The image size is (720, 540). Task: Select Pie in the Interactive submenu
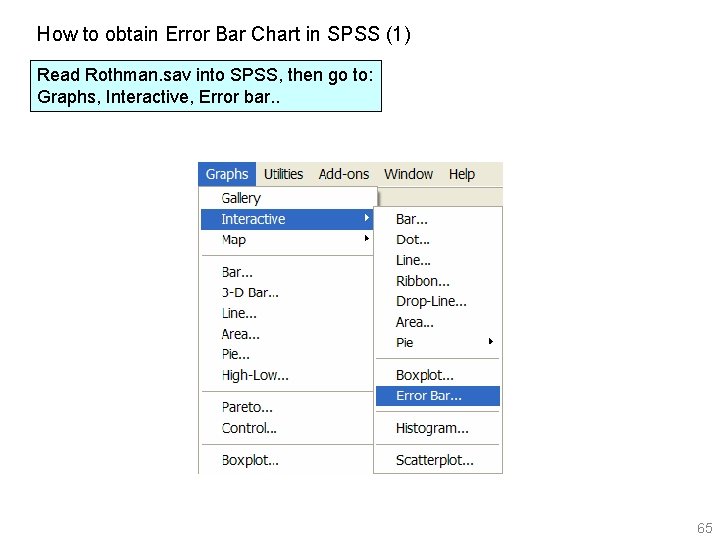click(438, 343)
